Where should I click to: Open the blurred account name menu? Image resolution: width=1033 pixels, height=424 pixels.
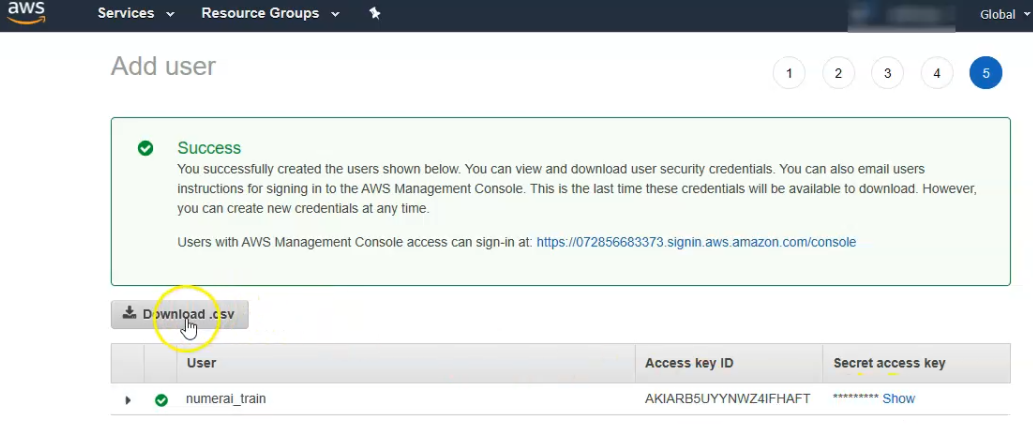click(x=901, y=14)
